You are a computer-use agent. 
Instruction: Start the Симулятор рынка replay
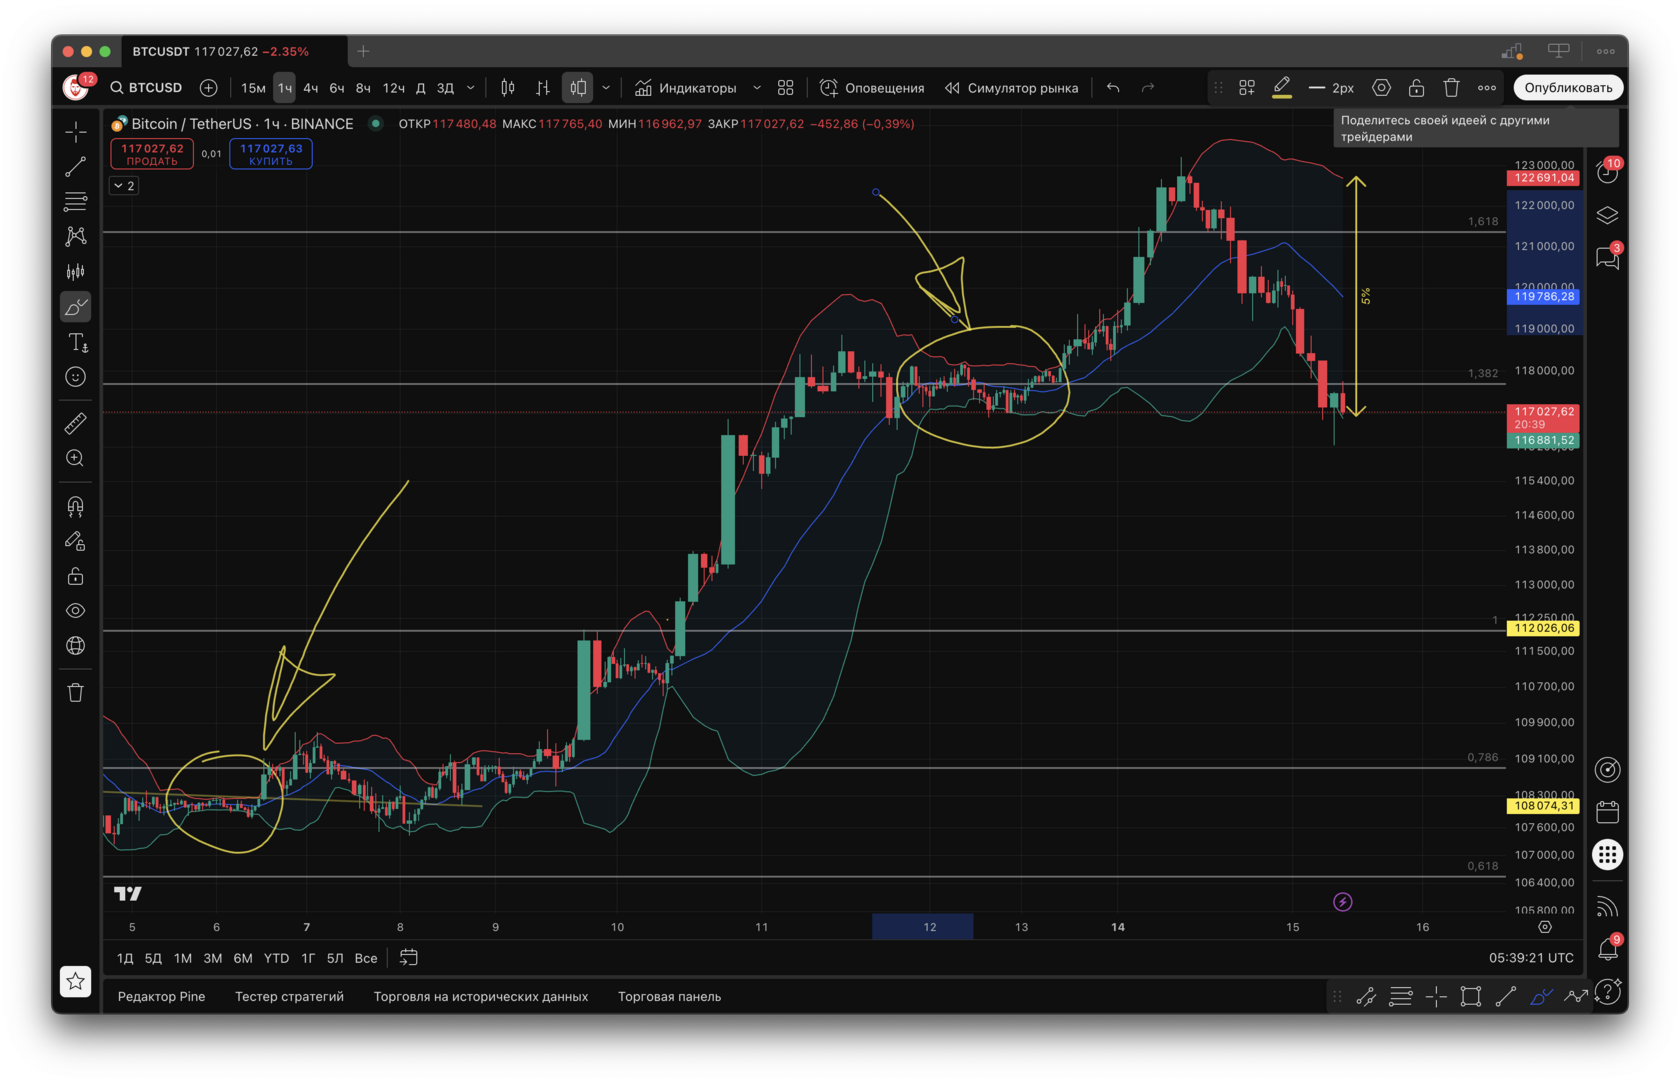[x=1011, y=88]
